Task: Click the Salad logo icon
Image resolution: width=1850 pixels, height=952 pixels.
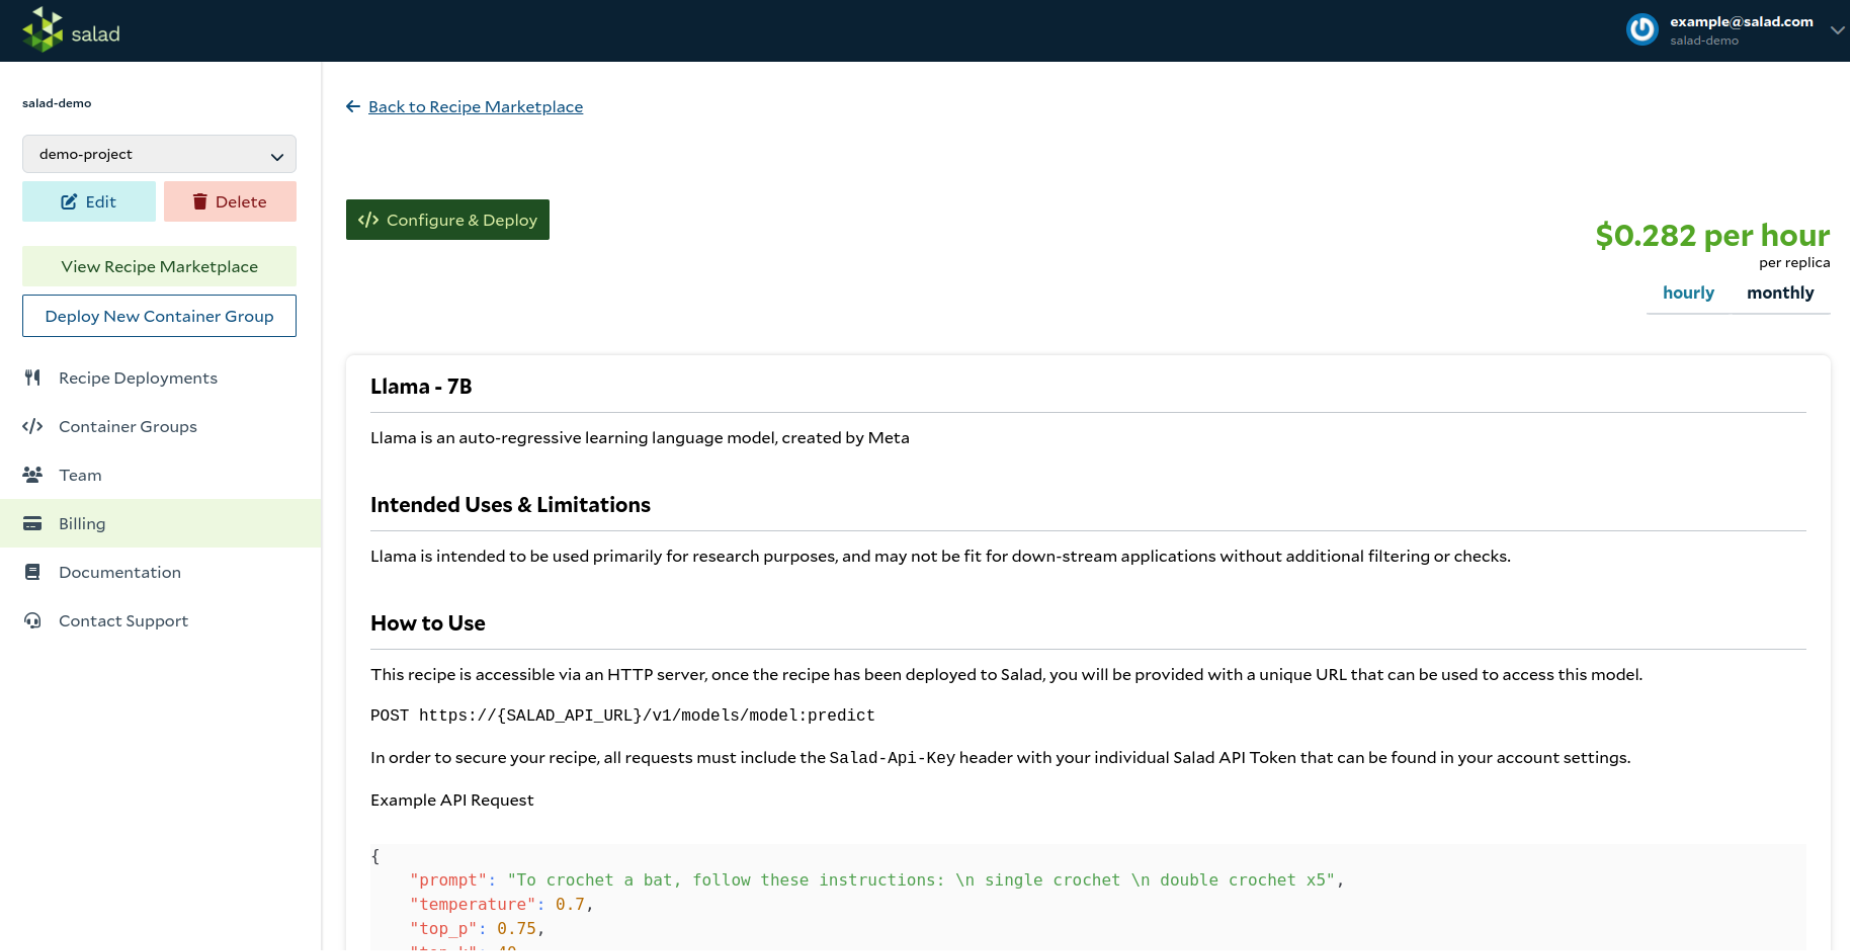Action: point(43,30)
